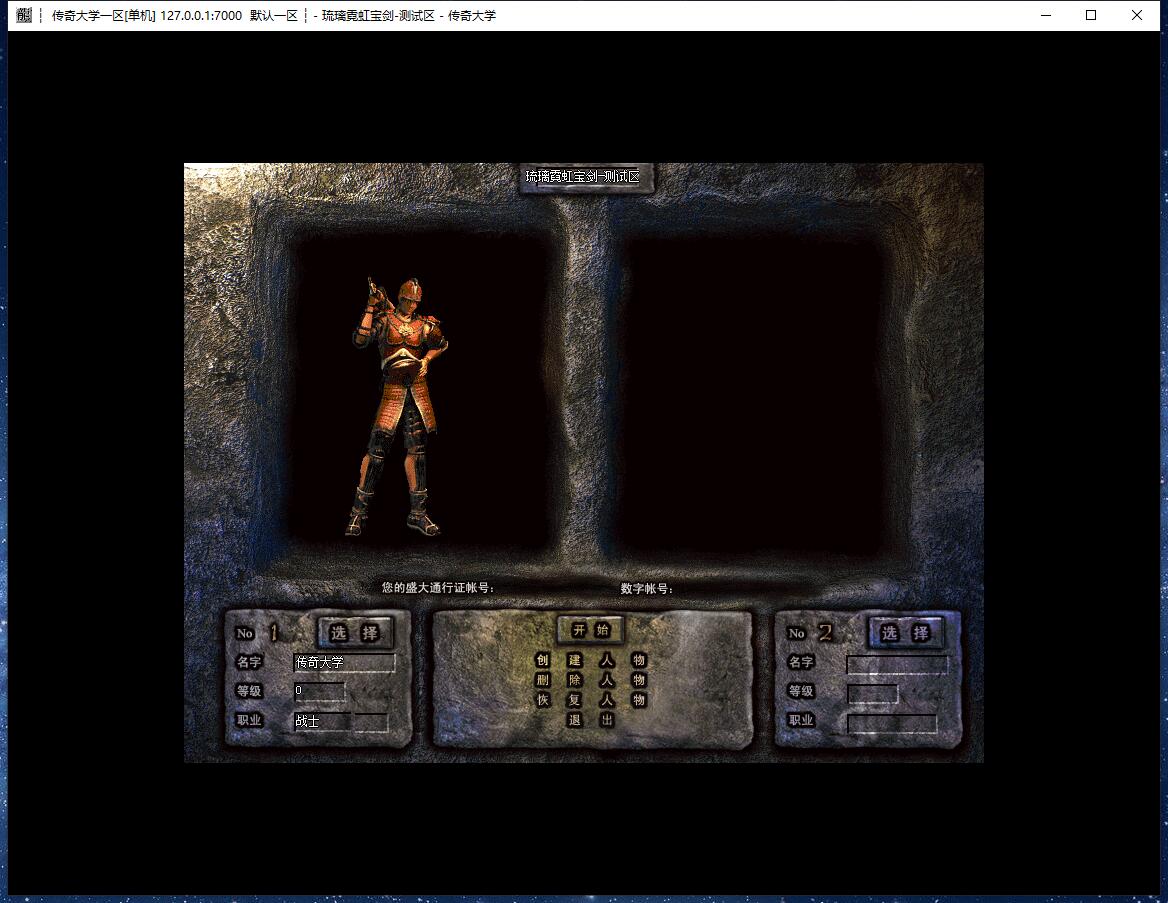The width and height of the screenshot is (1168, 903).
Task: Start the game with the 开始 button
Action: (x=591, y=630)
